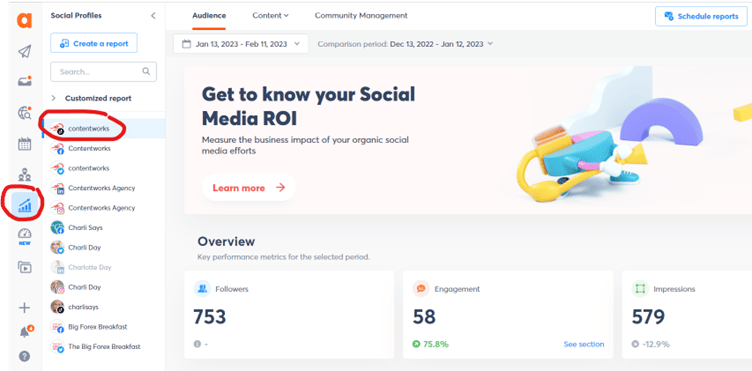The image size is (752, 371).
Task: Open the speedometer icon labeled NEW
Action: coord(24,236)
